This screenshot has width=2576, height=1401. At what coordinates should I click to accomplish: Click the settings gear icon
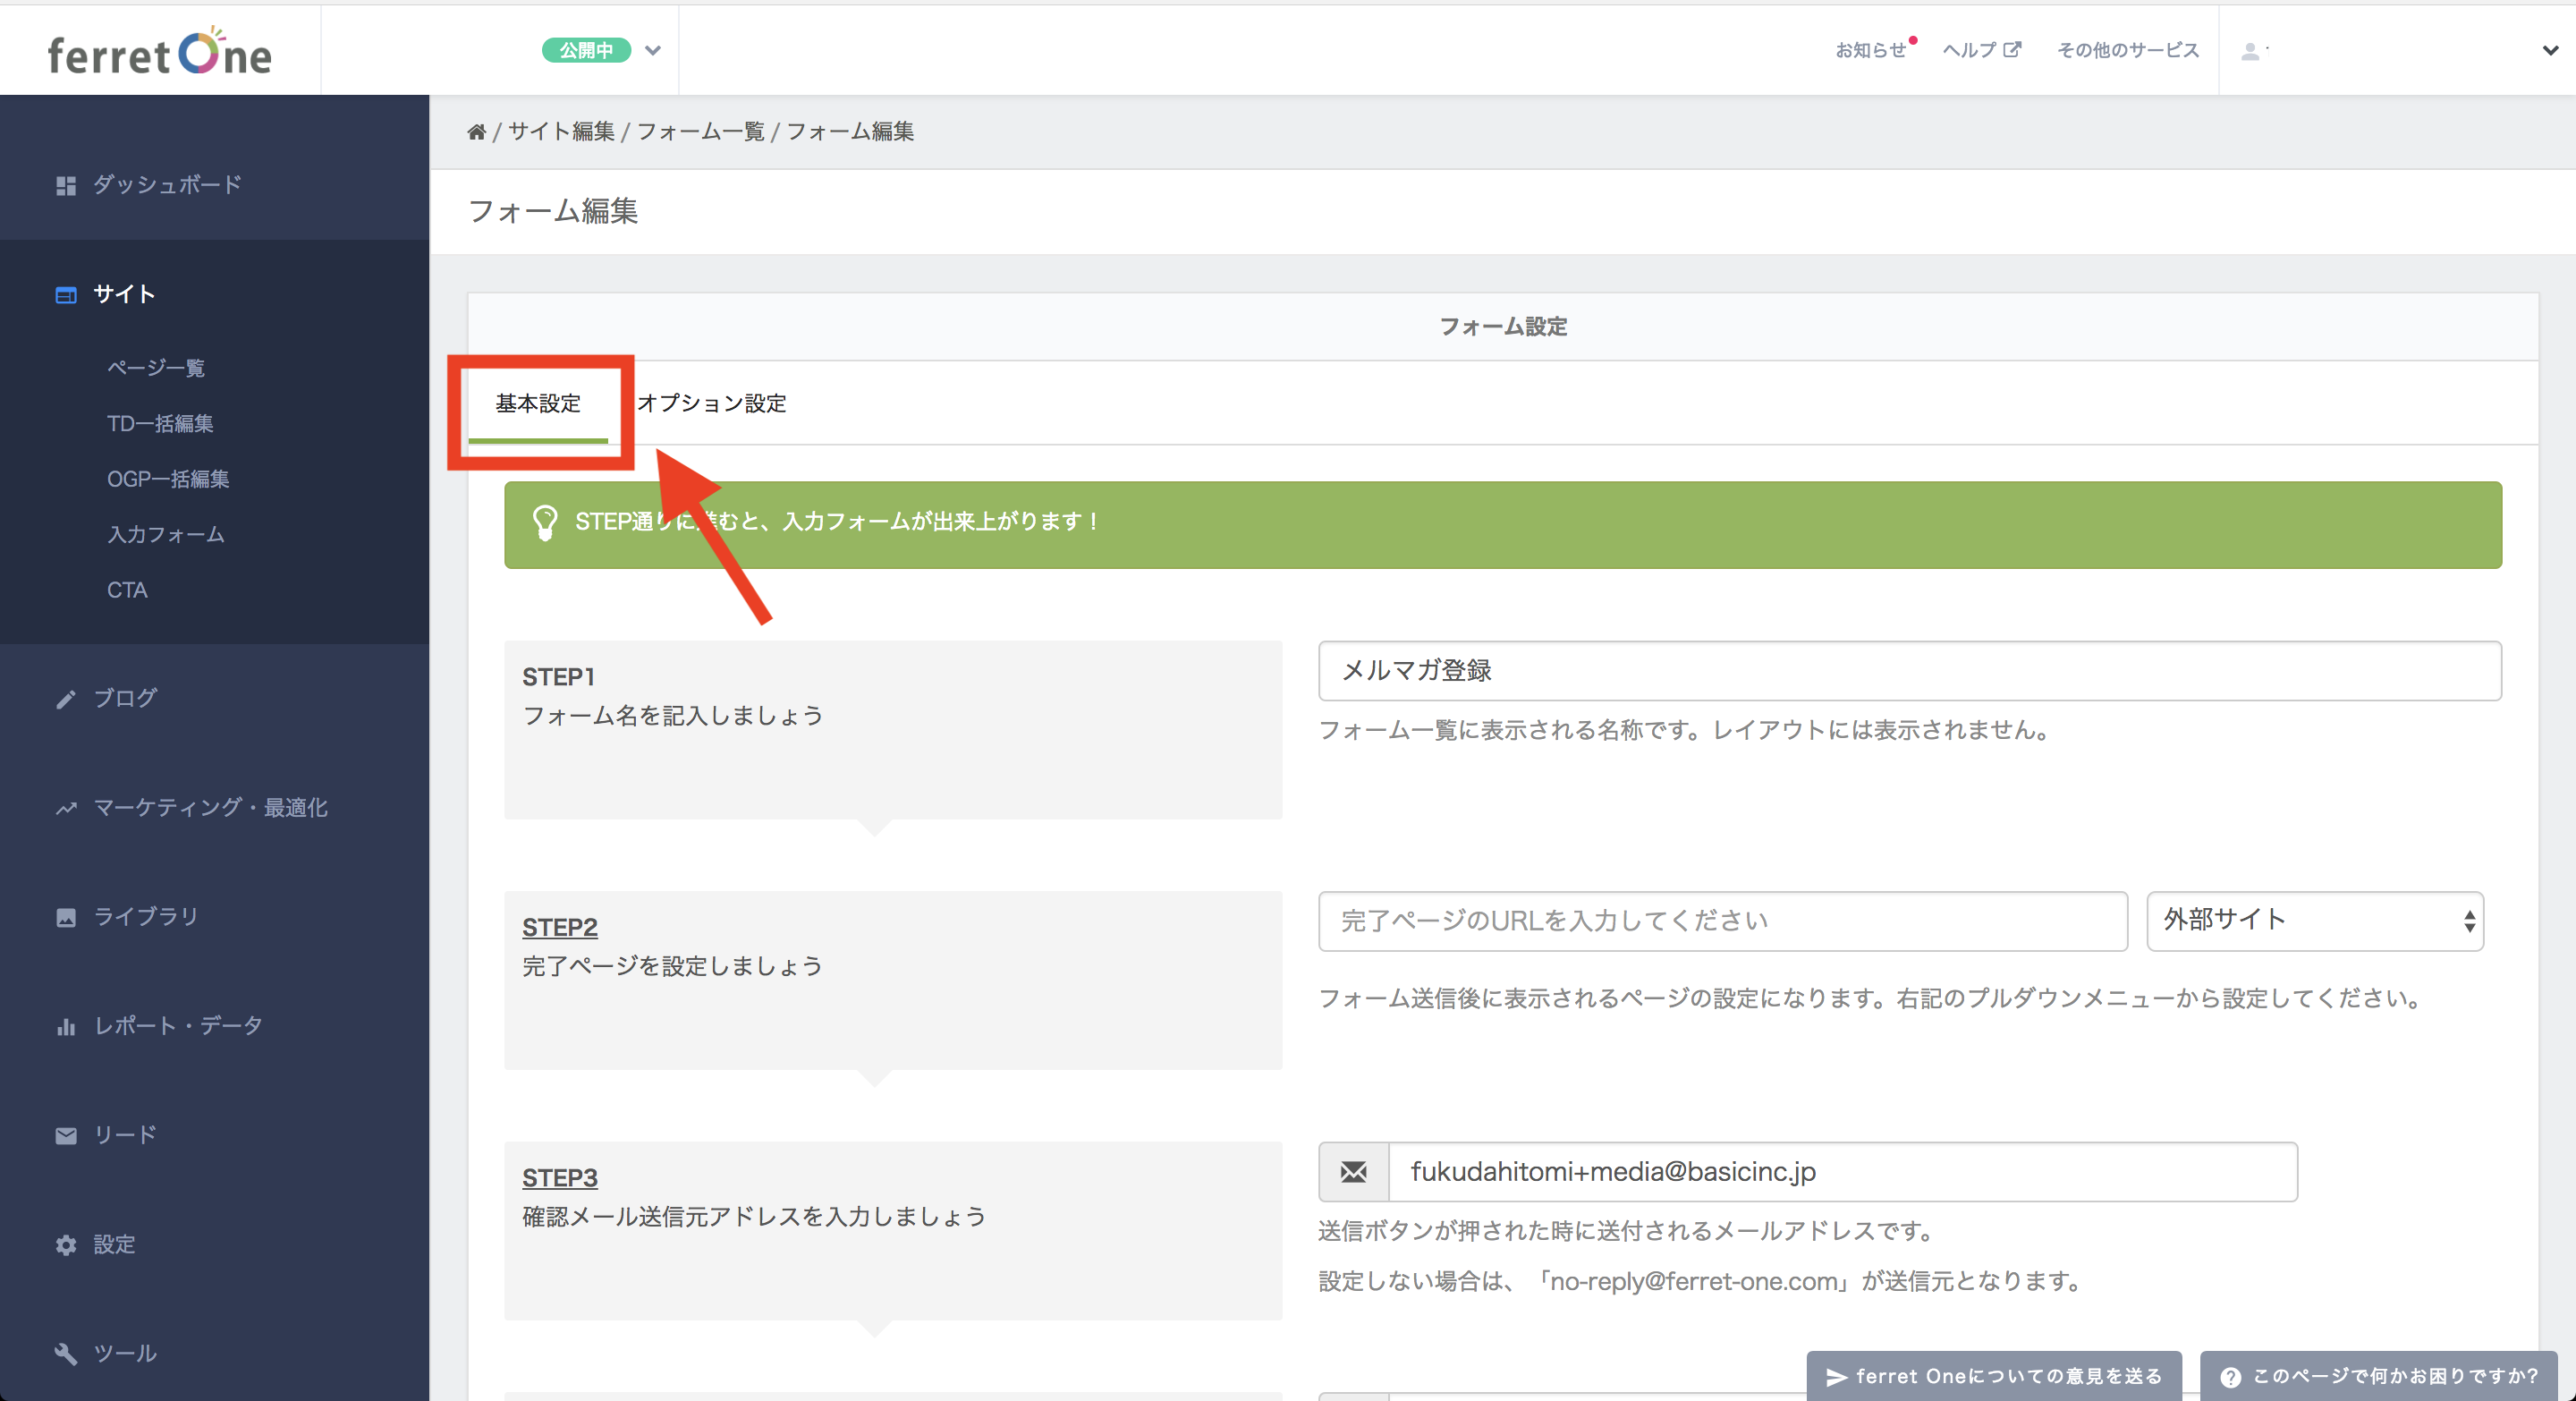(66, 1245)
